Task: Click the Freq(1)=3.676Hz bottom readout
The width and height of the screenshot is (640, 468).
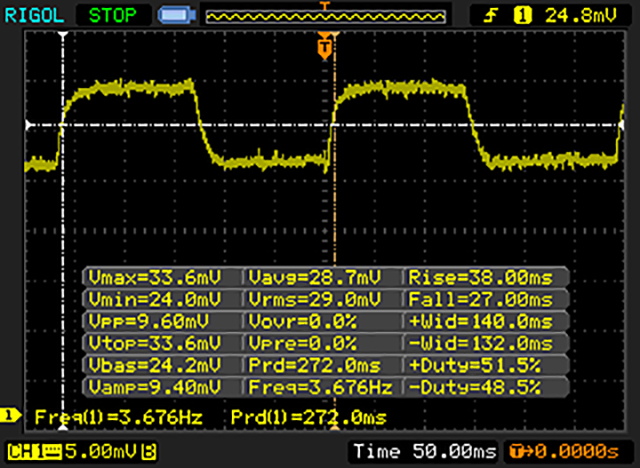Action: tap(118, 417)
